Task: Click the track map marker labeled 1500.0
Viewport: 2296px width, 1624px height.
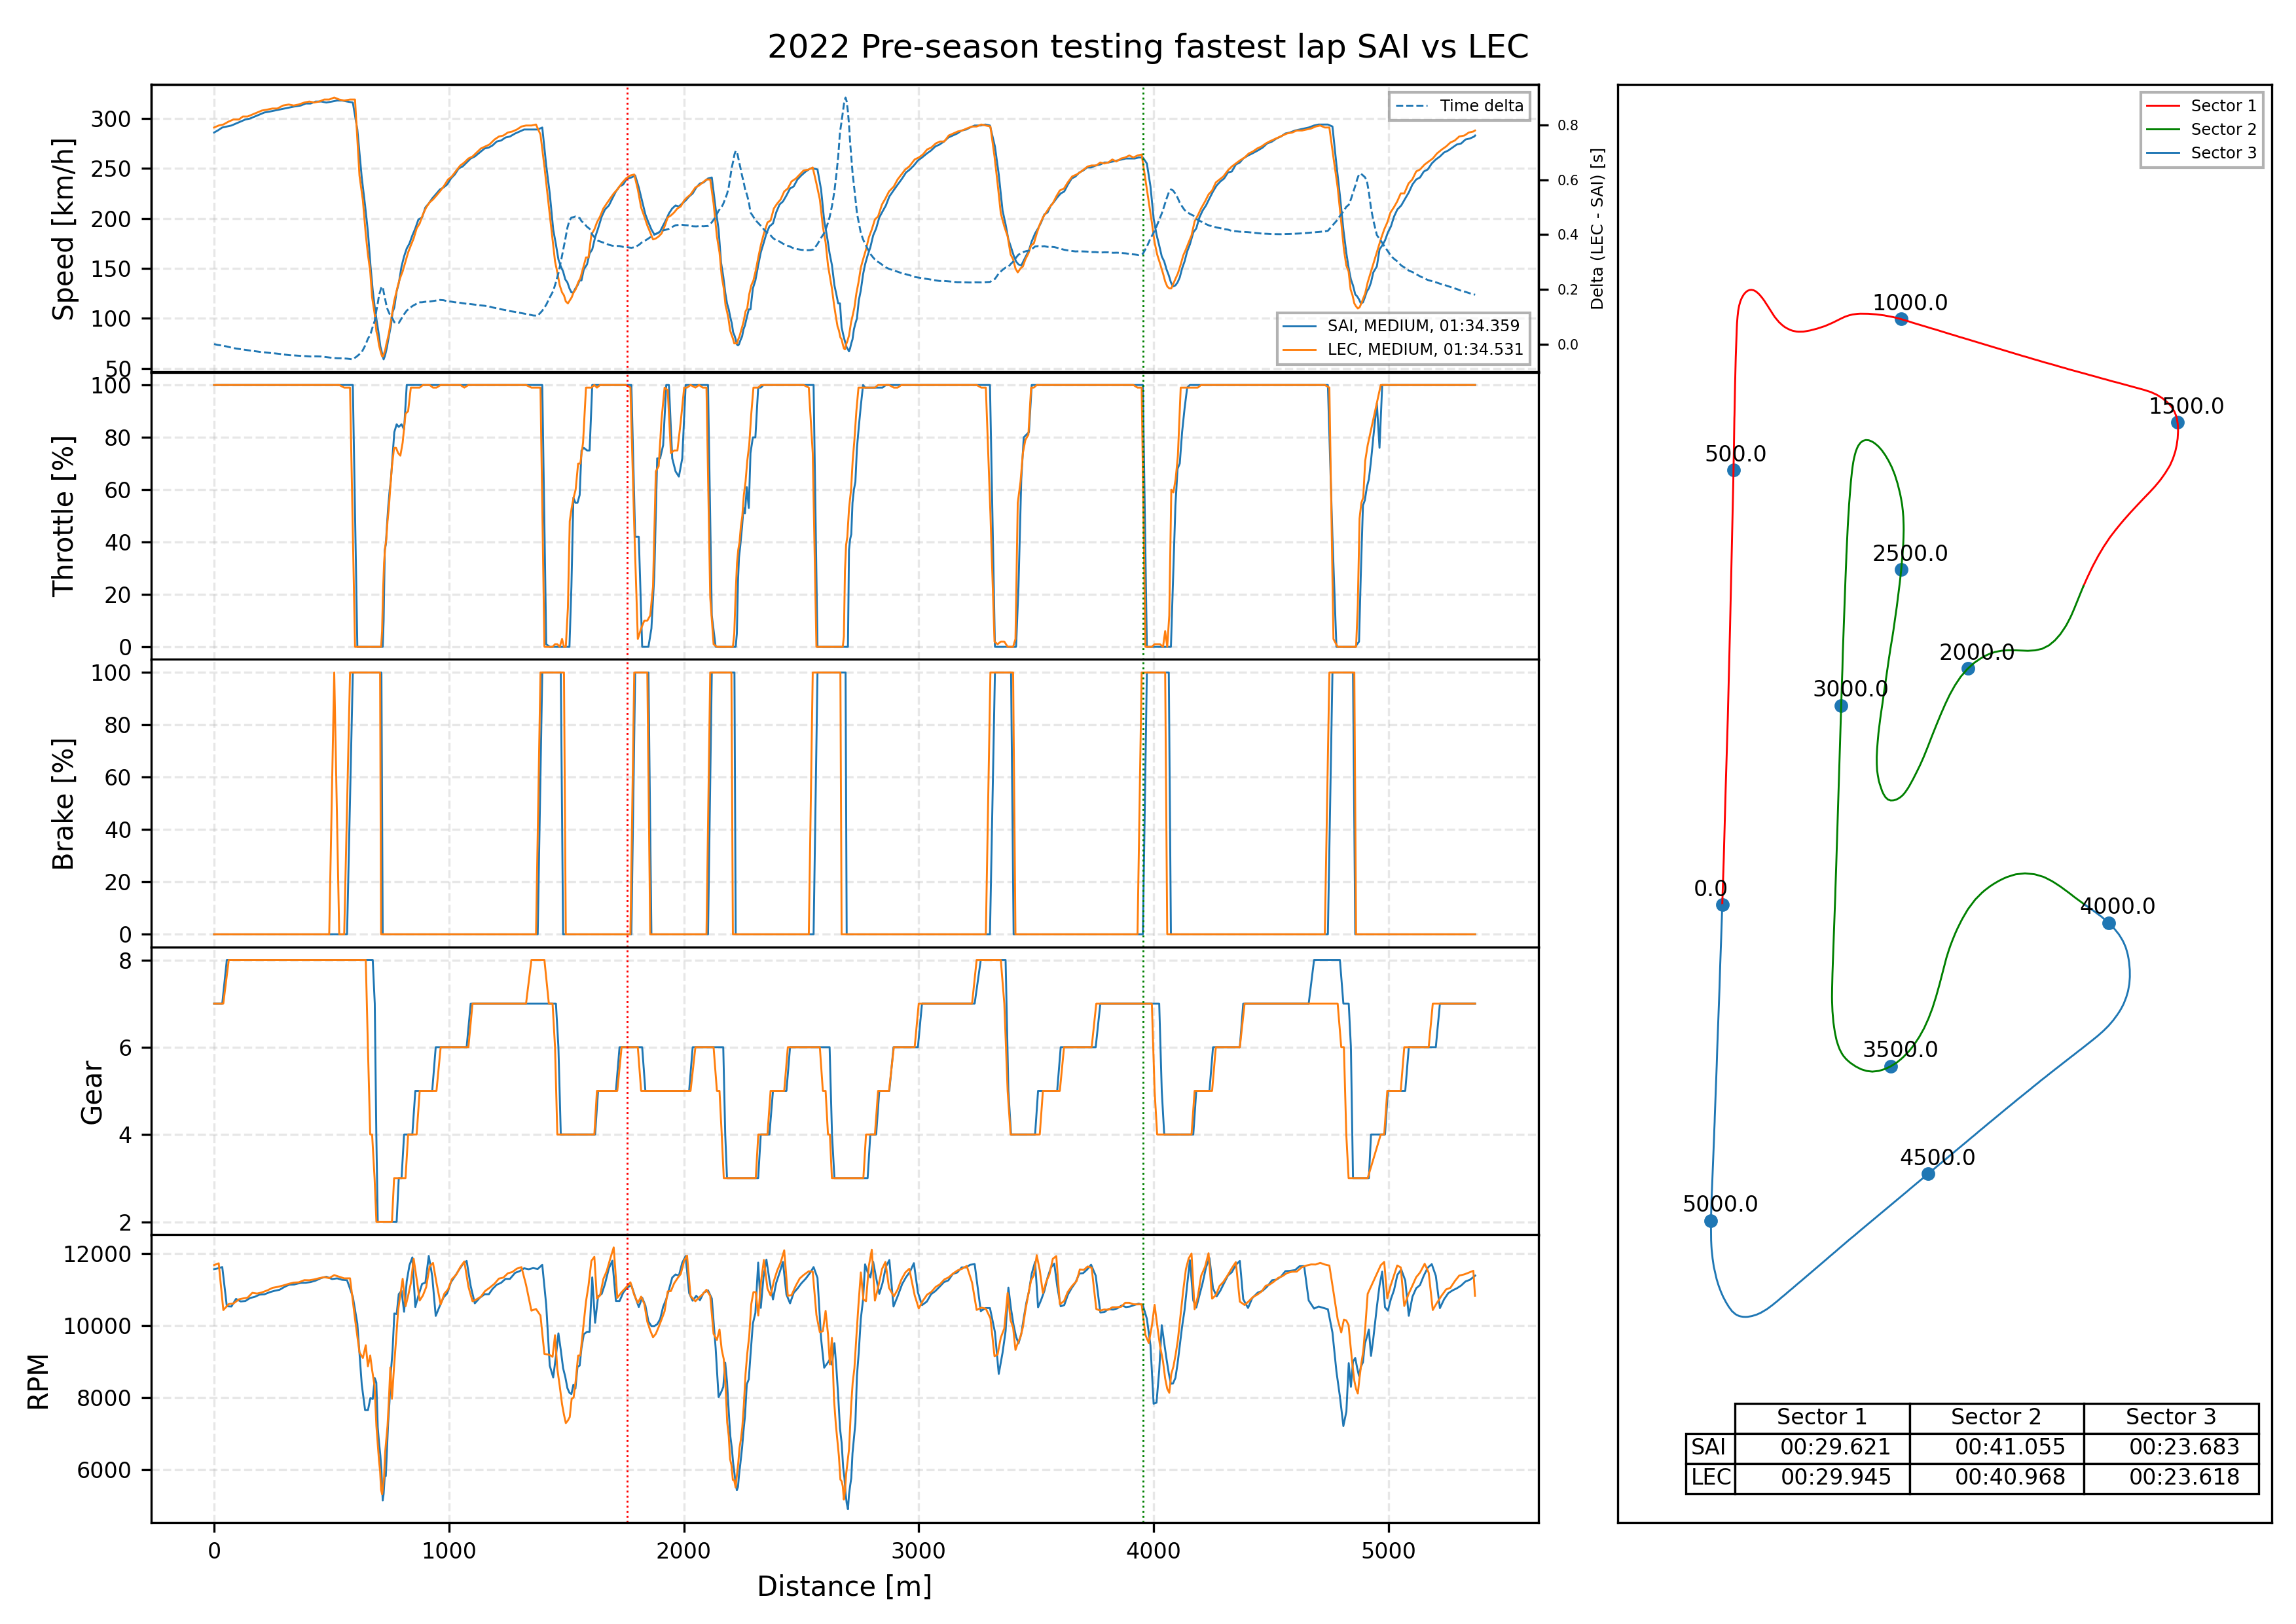Action: [2178, 423]
